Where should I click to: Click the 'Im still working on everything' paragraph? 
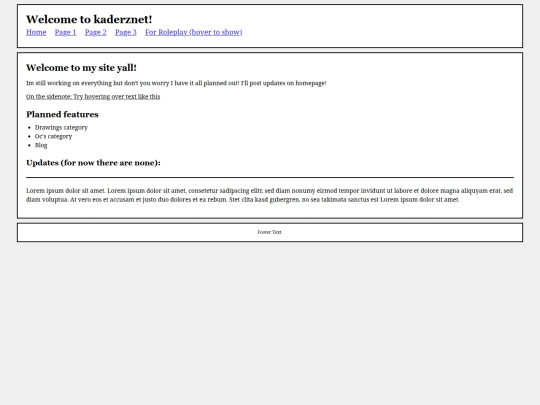(x=176, y=83)
